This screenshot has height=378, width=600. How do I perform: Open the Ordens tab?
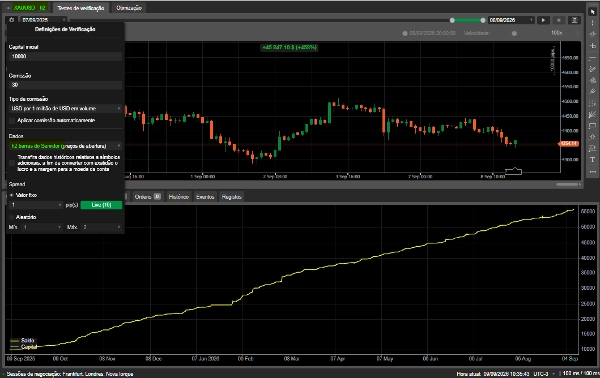[147, 197]
